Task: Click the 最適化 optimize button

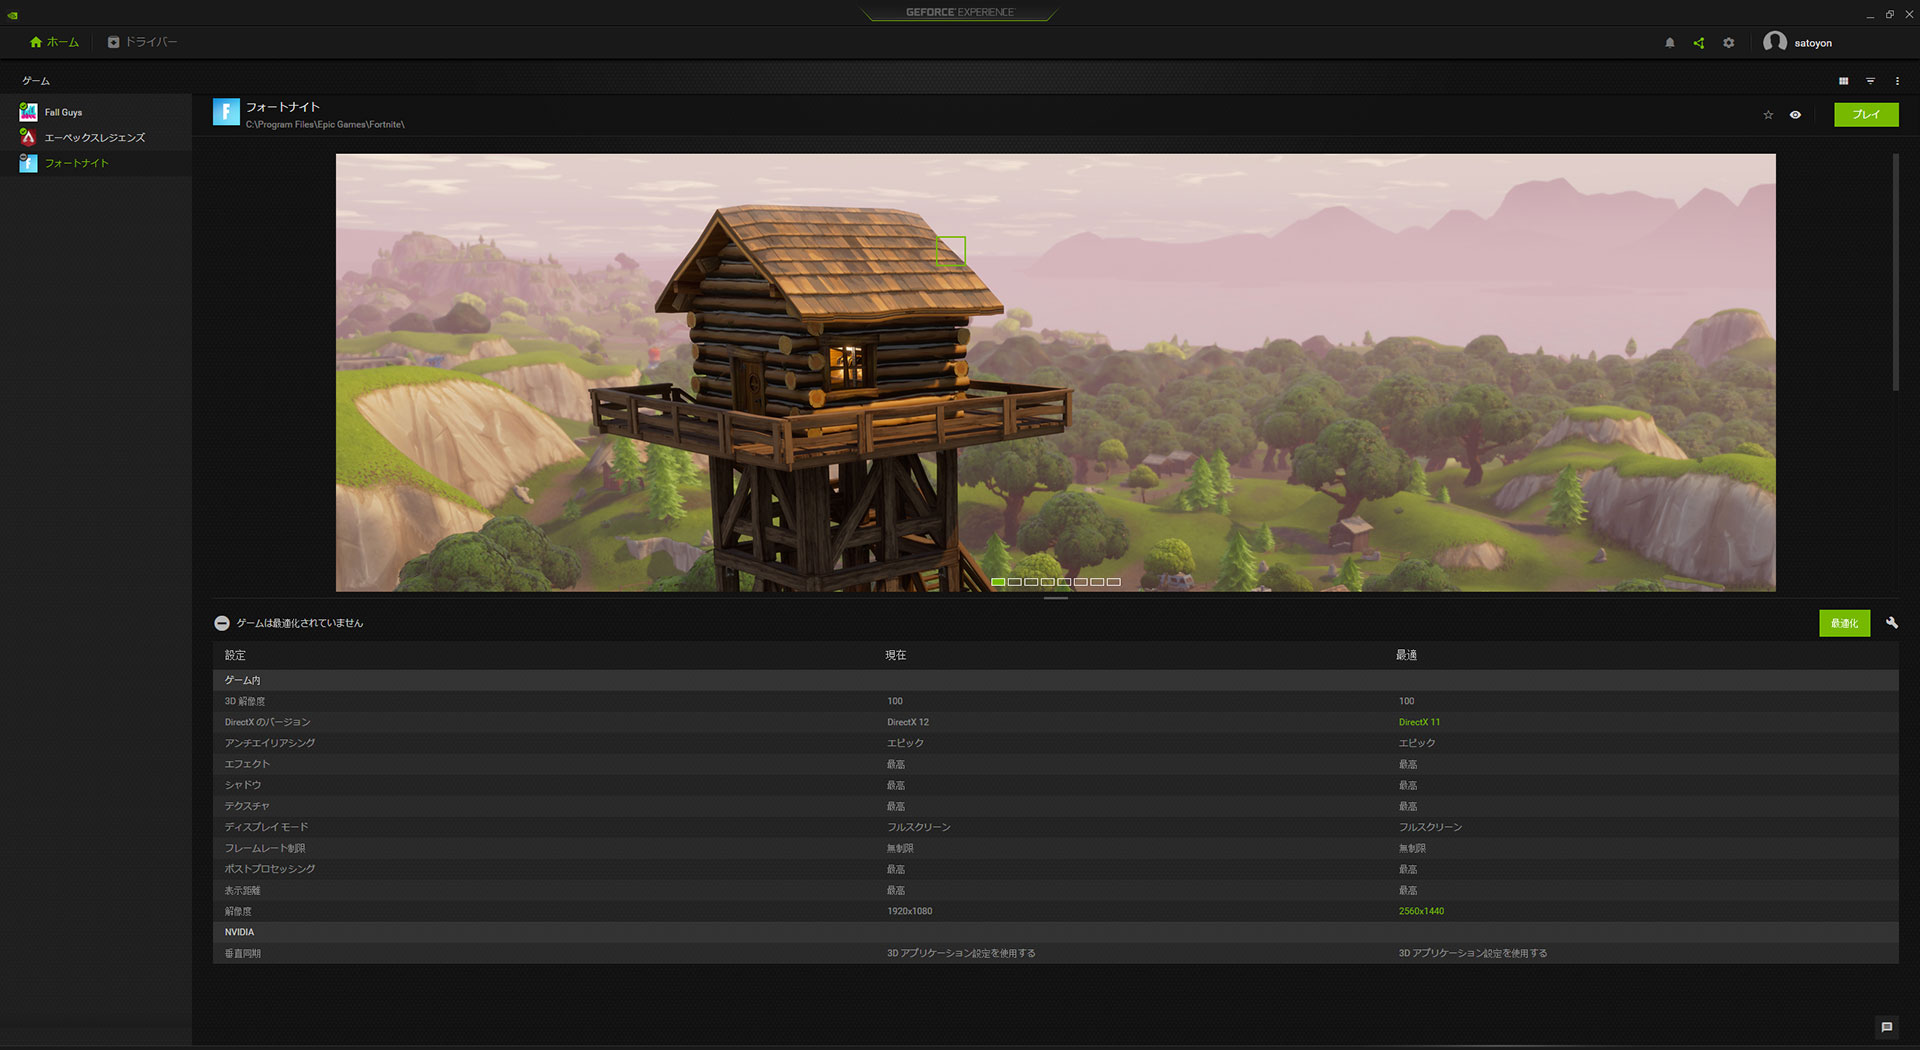Action: coord(1843,623)
